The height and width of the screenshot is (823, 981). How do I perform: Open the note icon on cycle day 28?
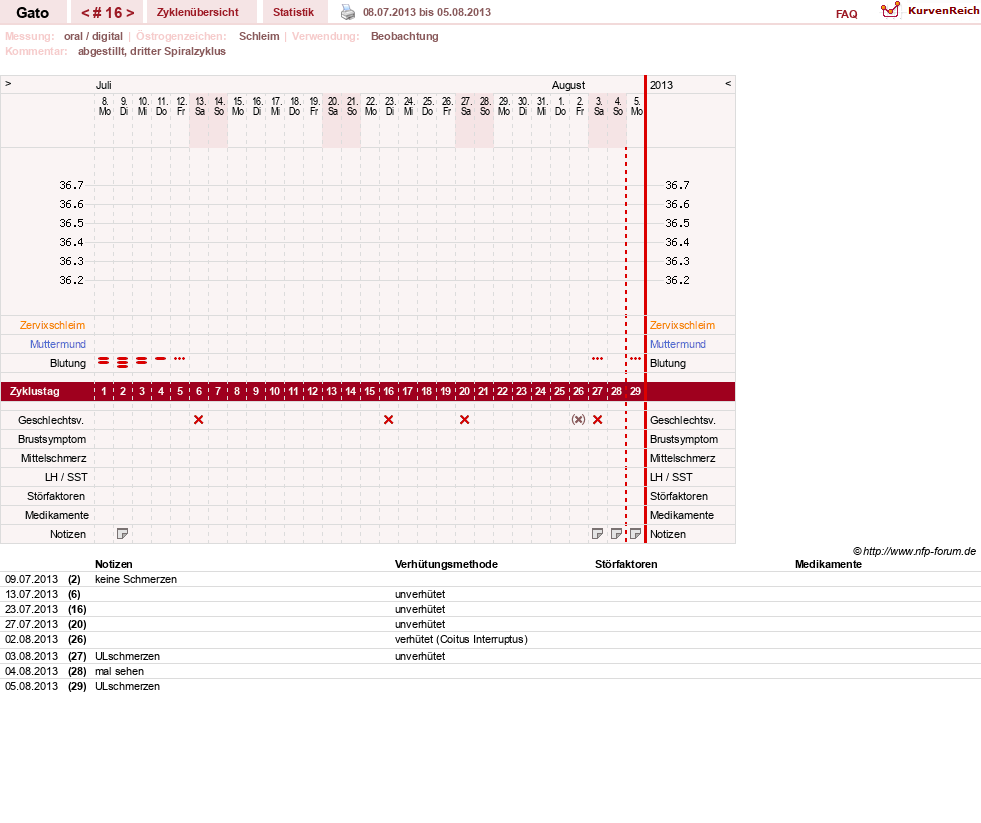tap(616, 534)
